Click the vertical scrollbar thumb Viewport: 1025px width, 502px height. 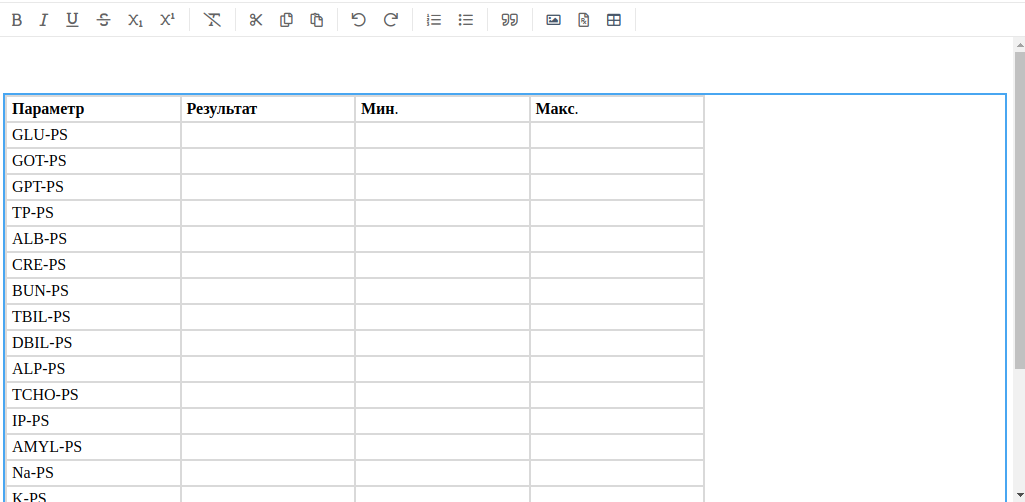(1019, 209)
